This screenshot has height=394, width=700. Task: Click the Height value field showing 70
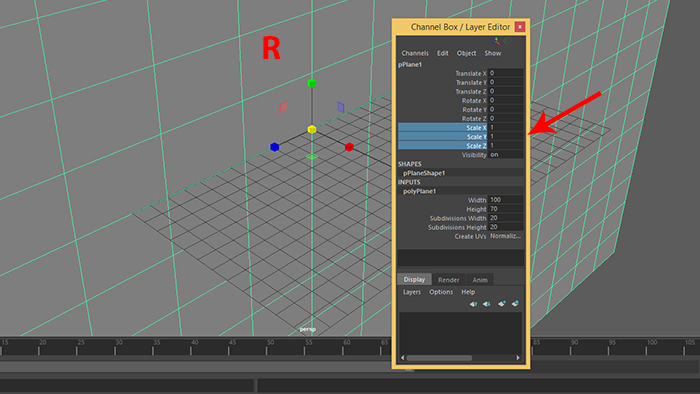click(x=505, y=209)
